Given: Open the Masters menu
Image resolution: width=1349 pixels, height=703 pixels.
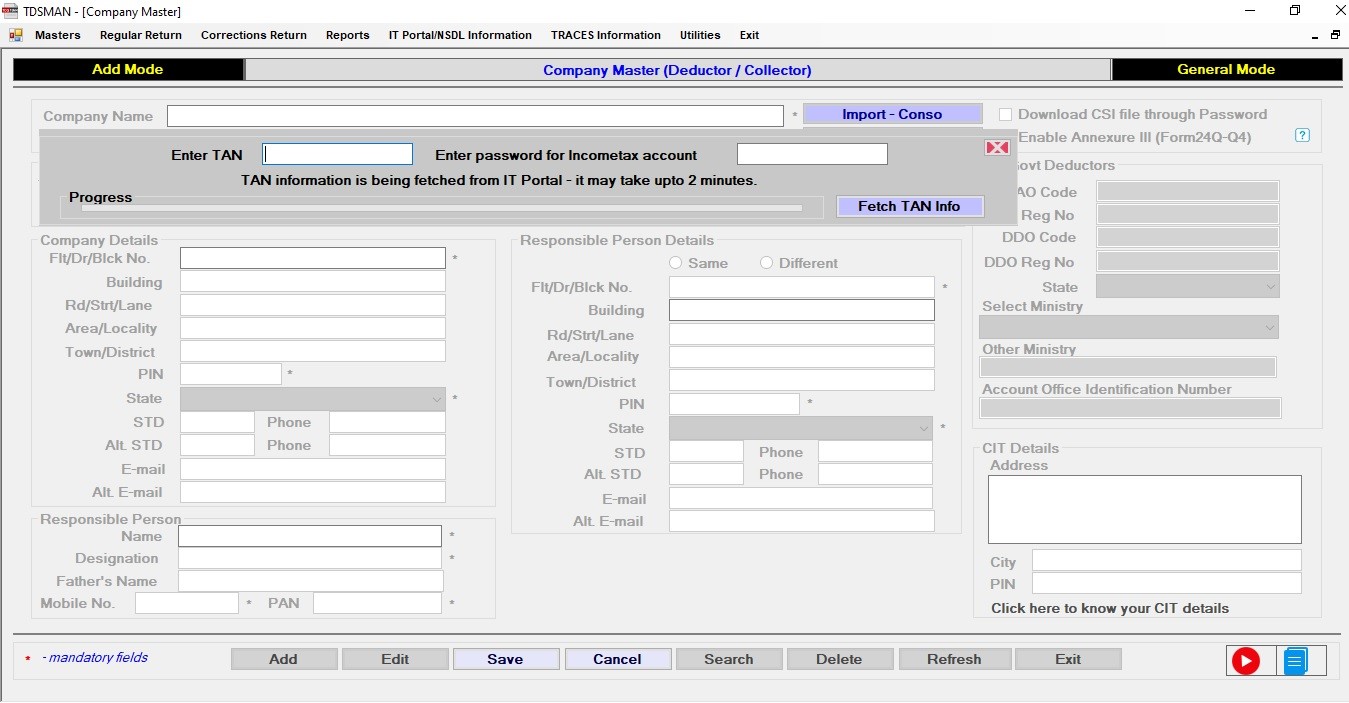Looking at the screenshot, I should [x=58, y=35].
